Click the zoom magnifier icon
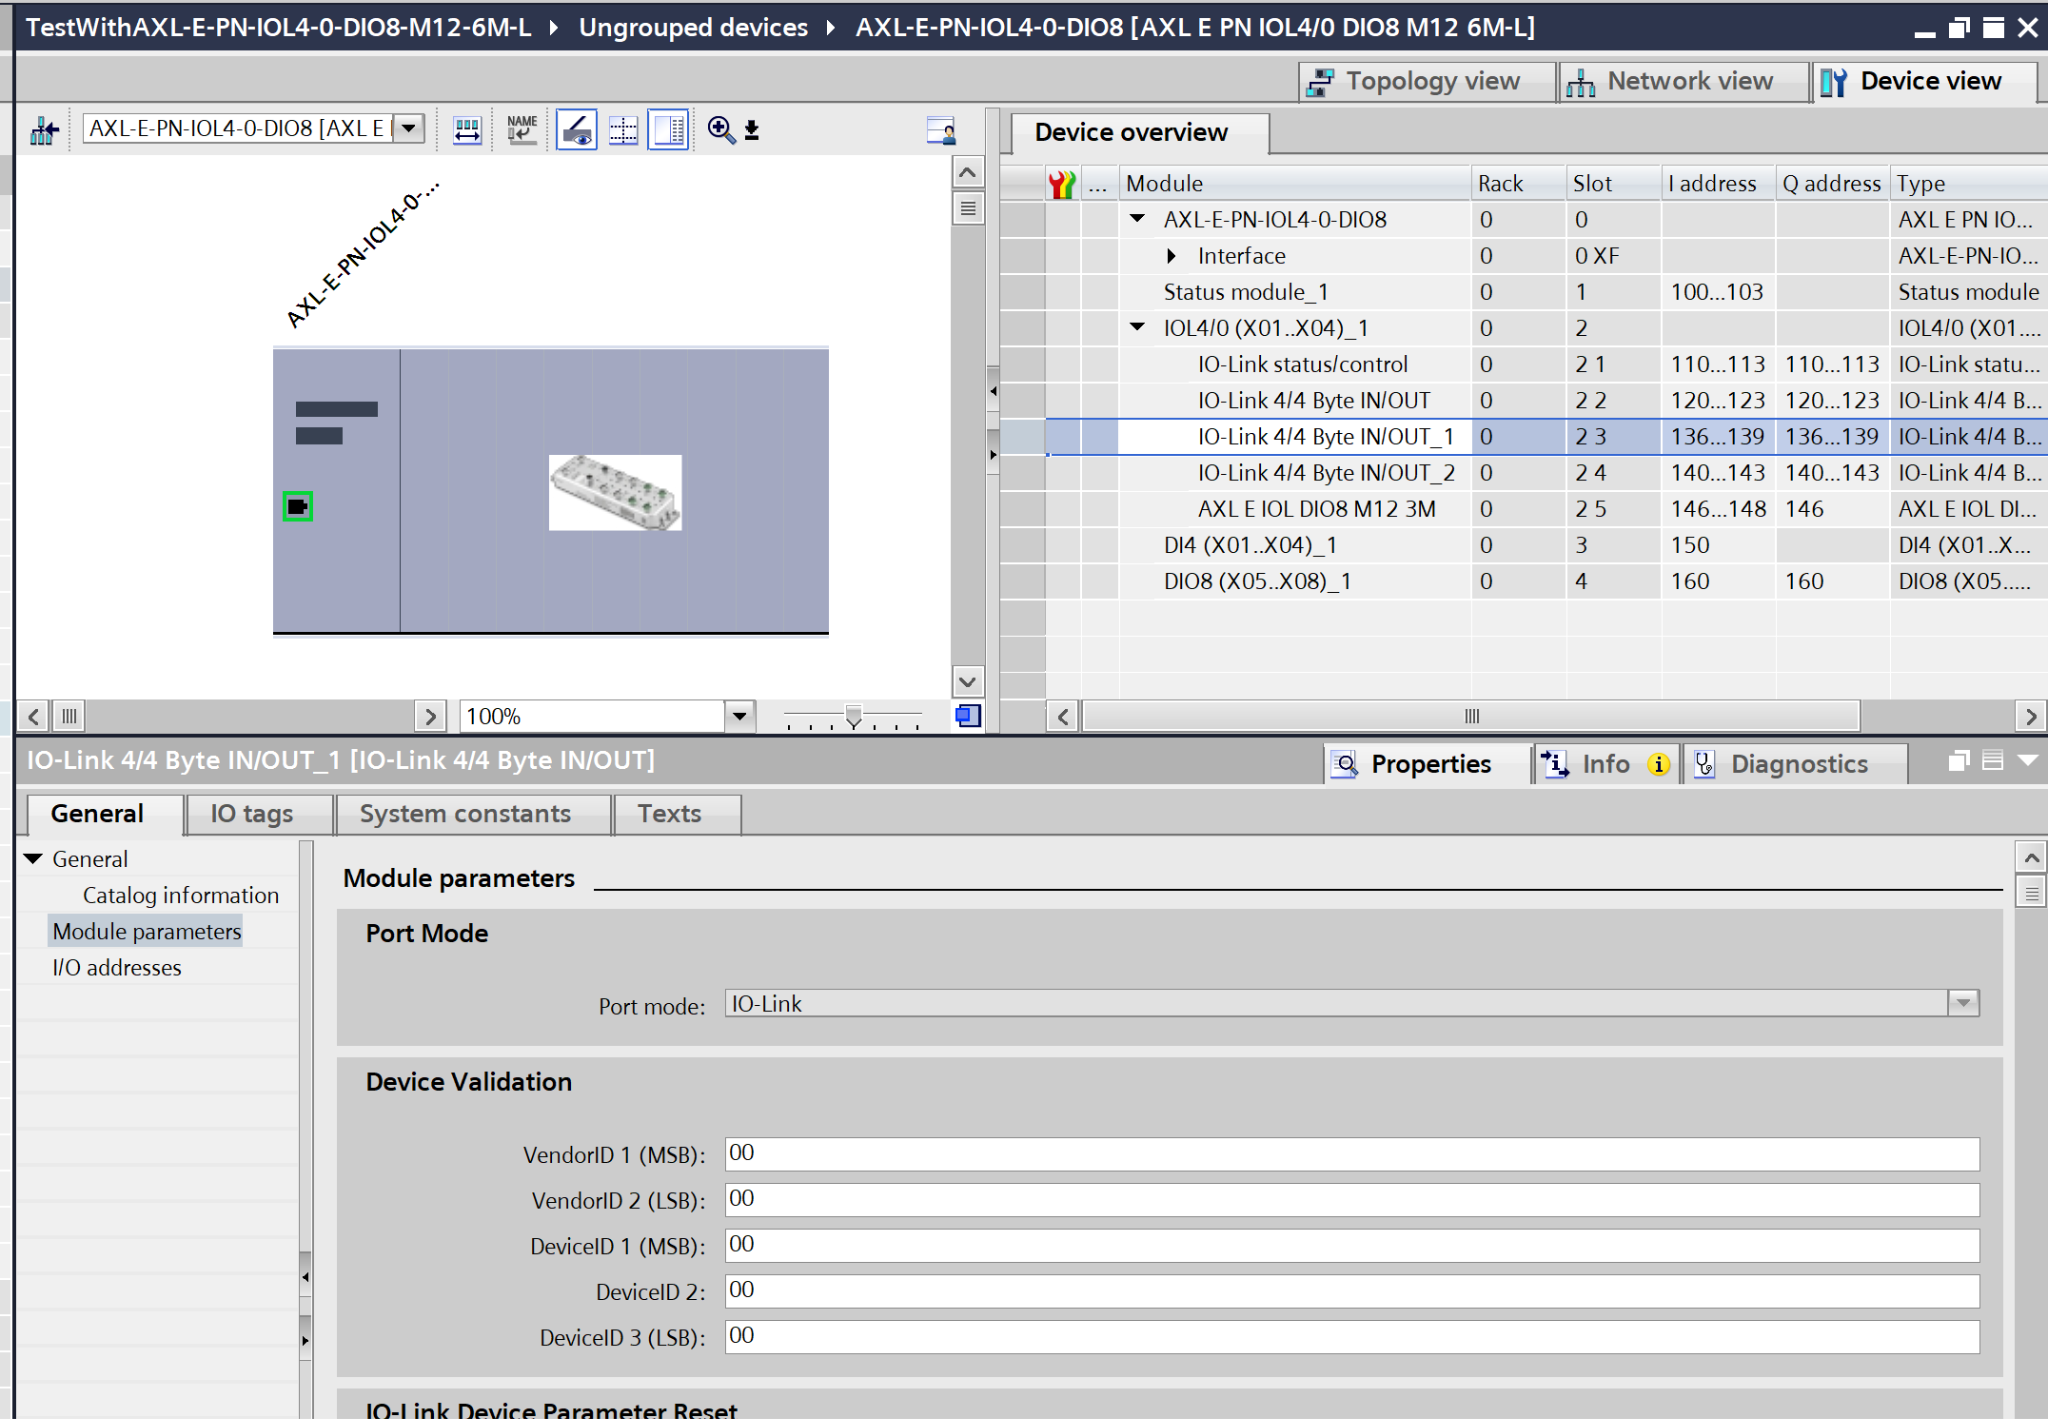Viewport: 2048px width, 1419px height. coord(720,130)
